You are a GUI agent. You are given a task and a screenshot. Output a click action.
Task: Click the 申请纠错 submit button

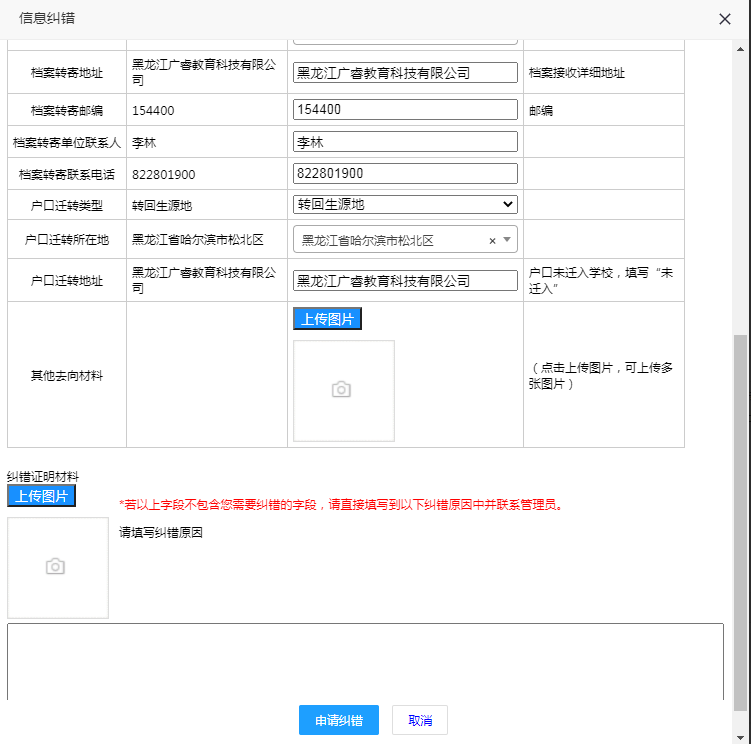[338, 720]
